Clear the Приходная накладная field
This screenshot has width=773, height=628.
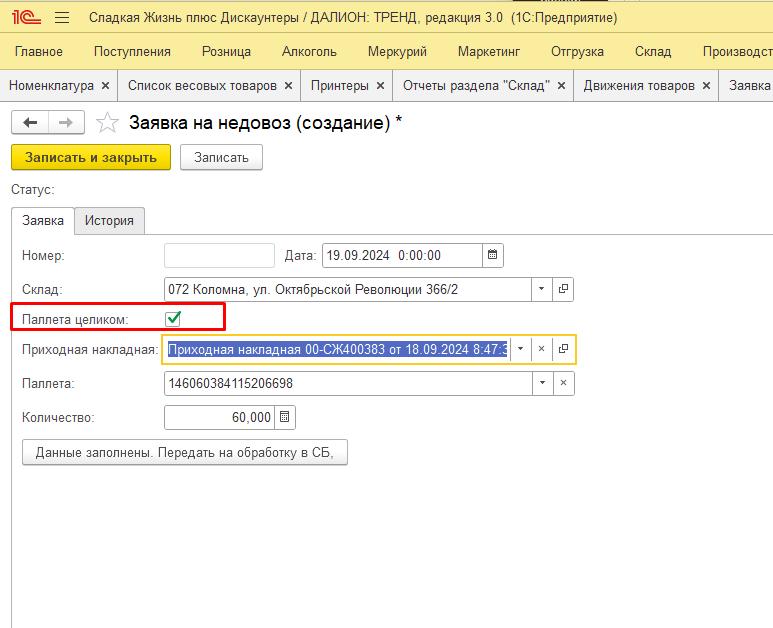[541, 349]
